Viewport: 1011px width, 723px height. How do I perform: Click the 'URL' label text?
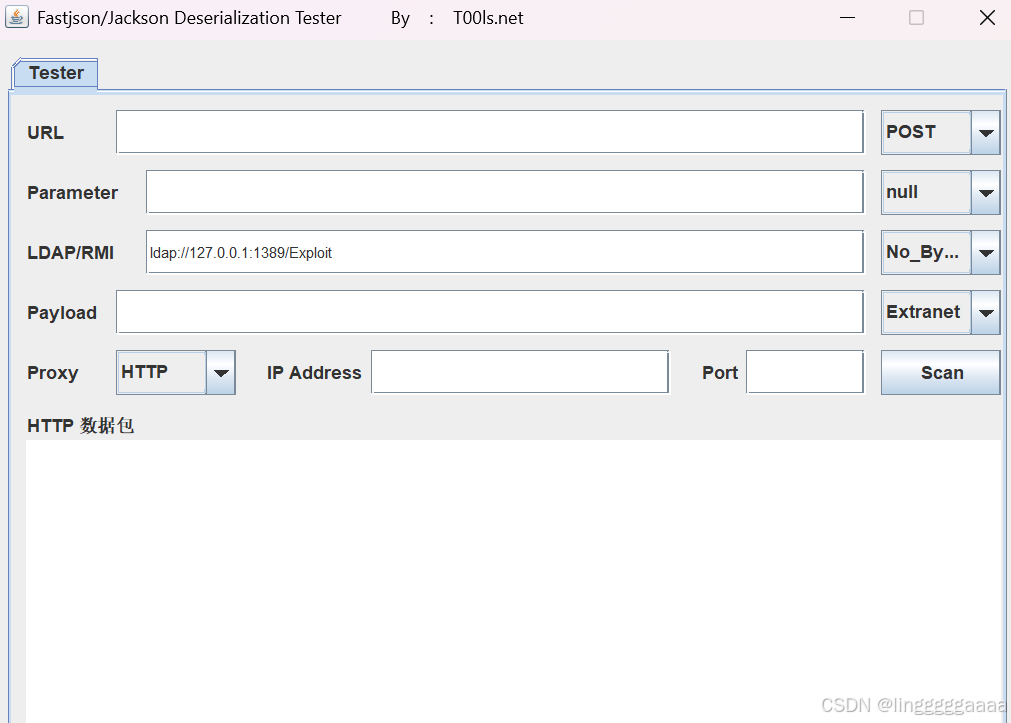pos(45,132)
